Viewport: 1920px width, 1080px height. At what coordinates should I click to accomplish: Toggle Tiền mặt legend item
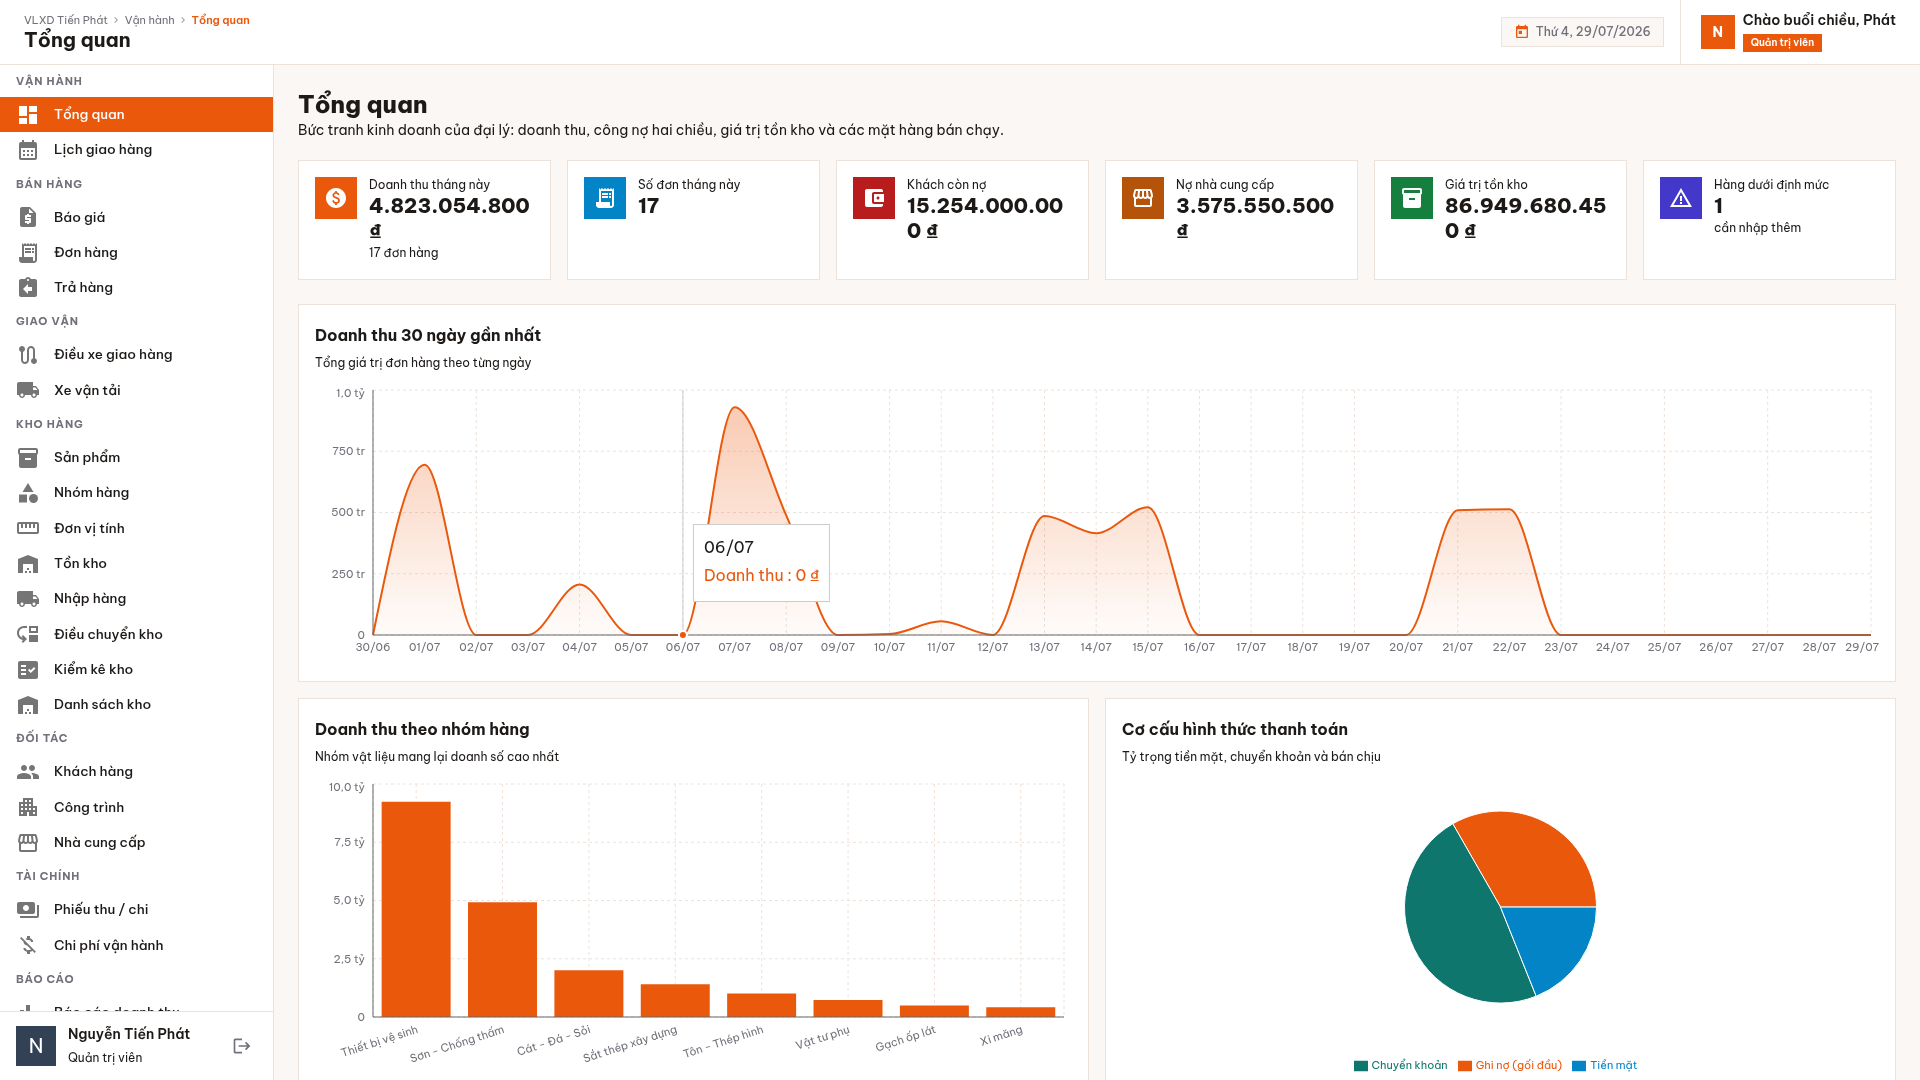click(1605, 1065)
